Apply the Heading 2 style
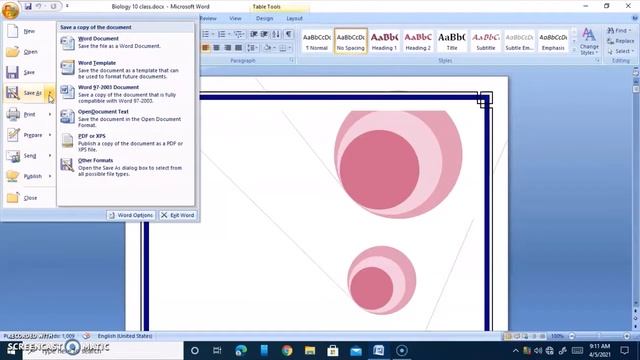This screenshot has height=360, width=640. tap(418, 41)
